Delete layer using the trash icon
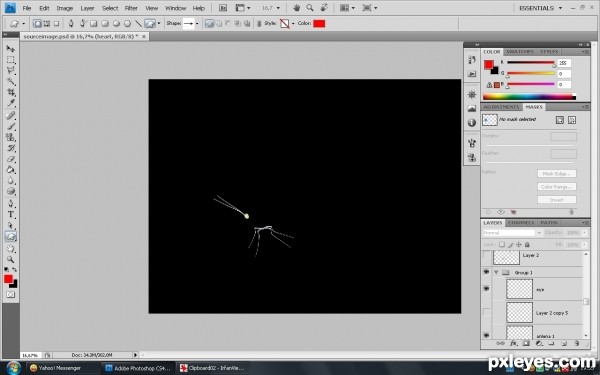 (577, 344)
